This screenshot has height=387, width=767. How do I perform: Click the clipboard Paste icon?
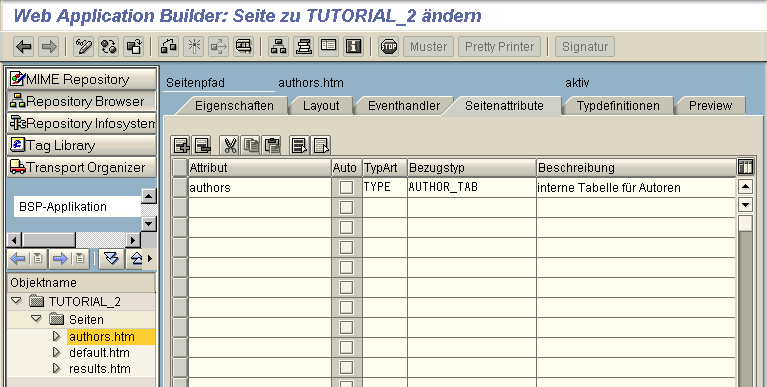pos(272,145)
